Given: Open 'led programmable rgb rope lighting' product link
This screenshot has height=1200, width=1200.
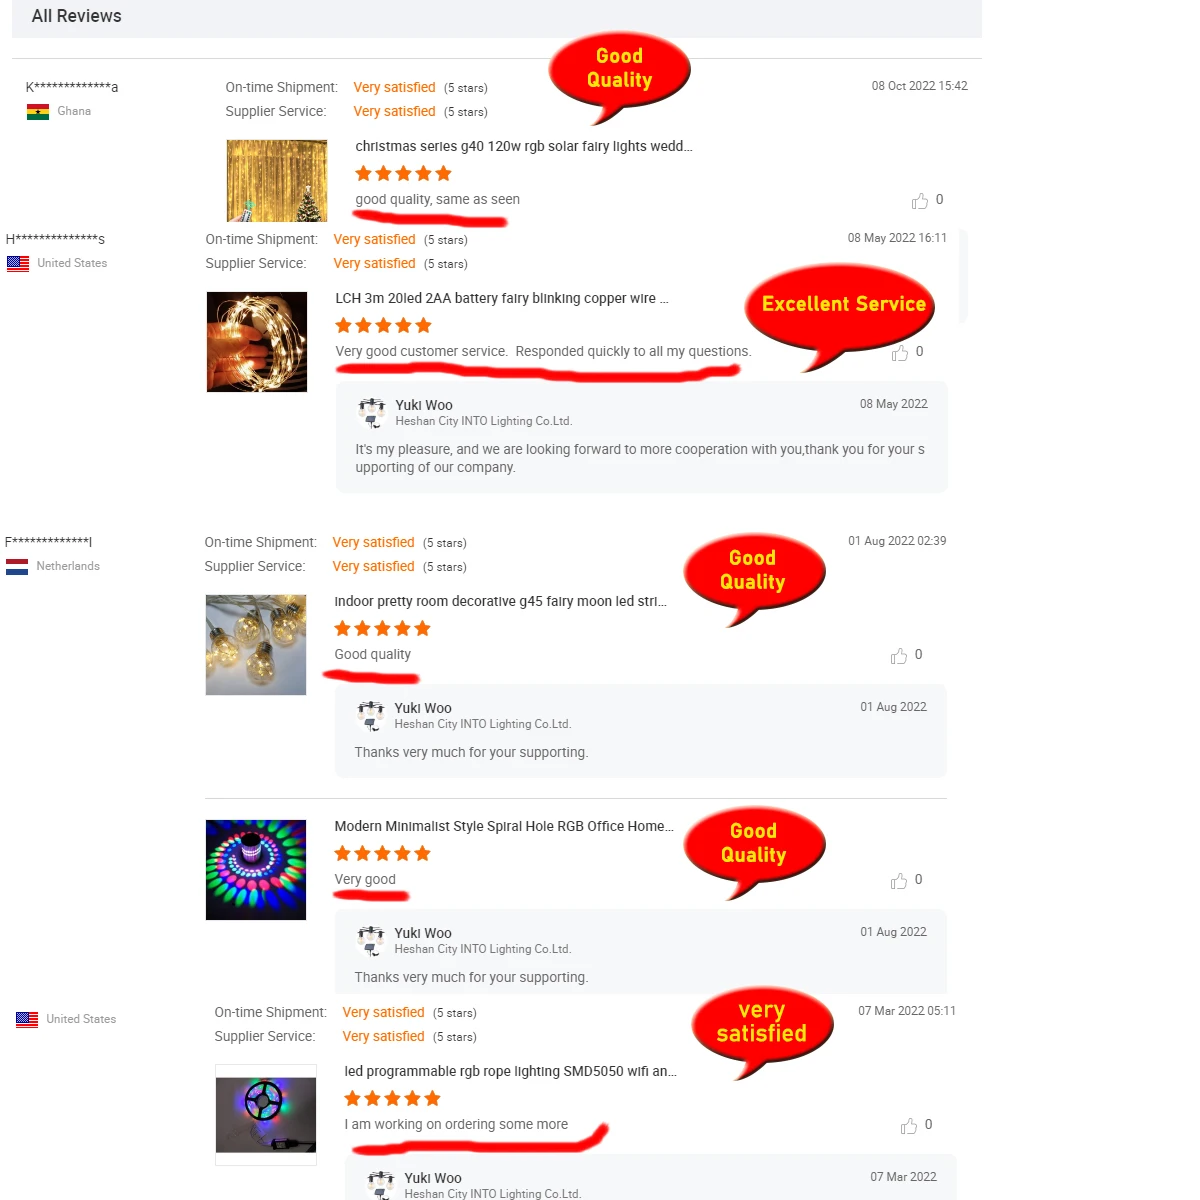Looking at the screenshot, I should click(x=510, y=1071).
